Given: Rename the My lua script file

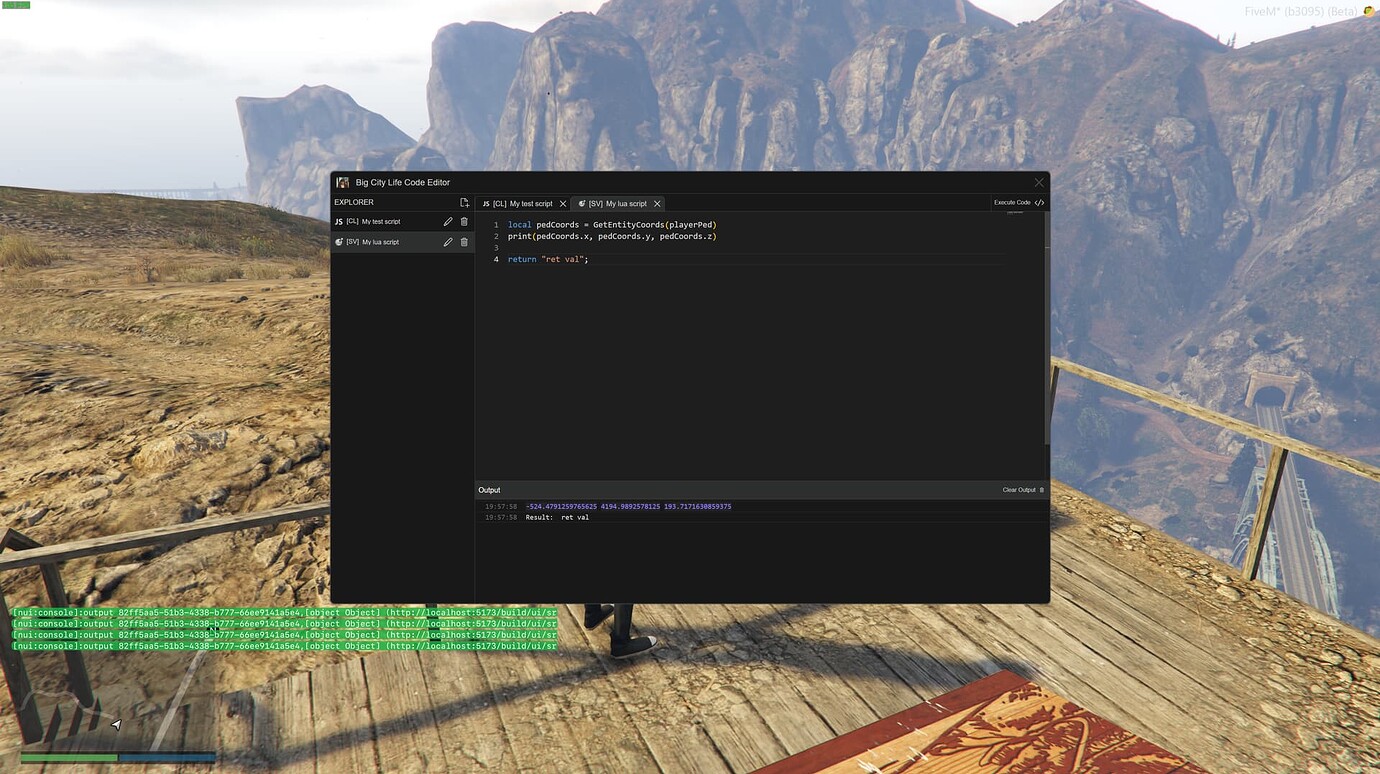Looking at the screenshot, I should (448, 242).
